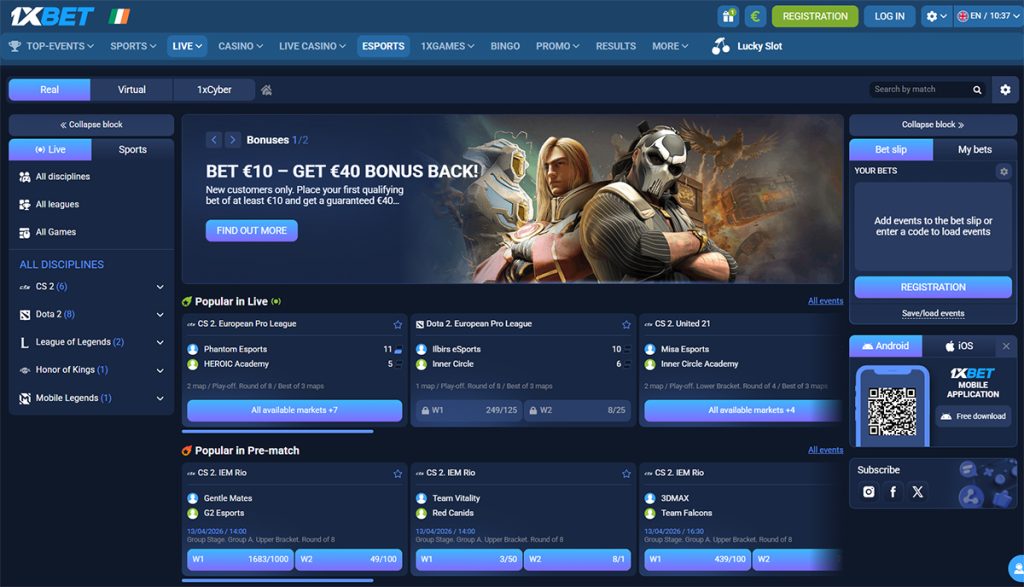Select the iOS app tab
The width and height of the screenshot is (1024, 587).
pos(959,346)
